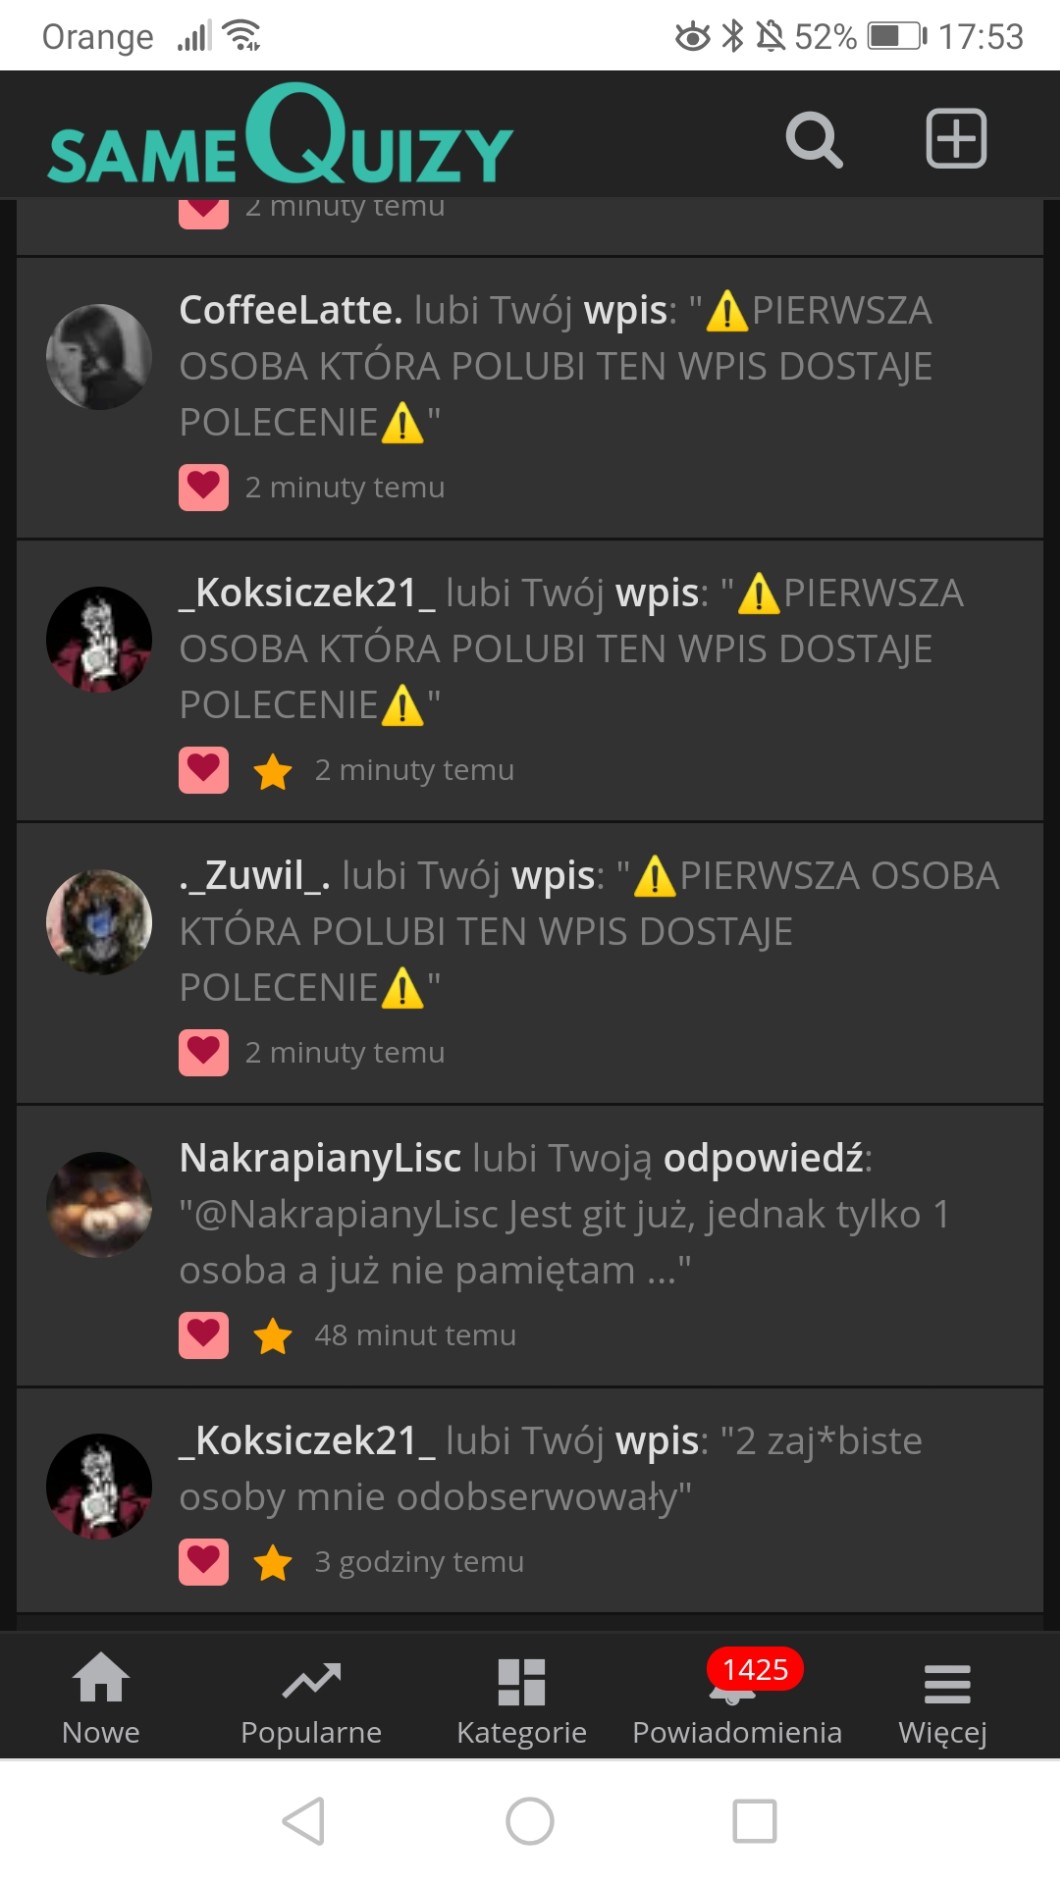The height and width of the screenshot is (1884, 1060).
Task: Open the Kategorie tab
Action: [x=521, y=1697]
